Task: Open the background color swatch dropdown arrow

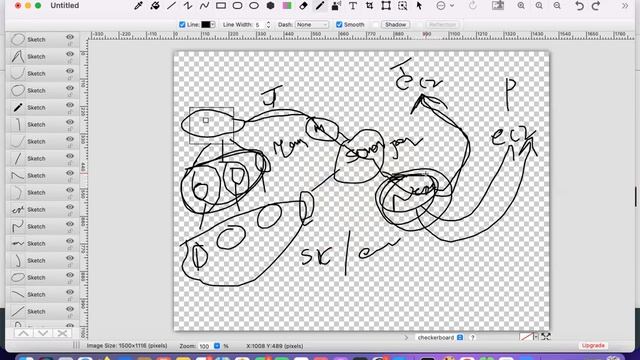Action: (x=536, y=337)
